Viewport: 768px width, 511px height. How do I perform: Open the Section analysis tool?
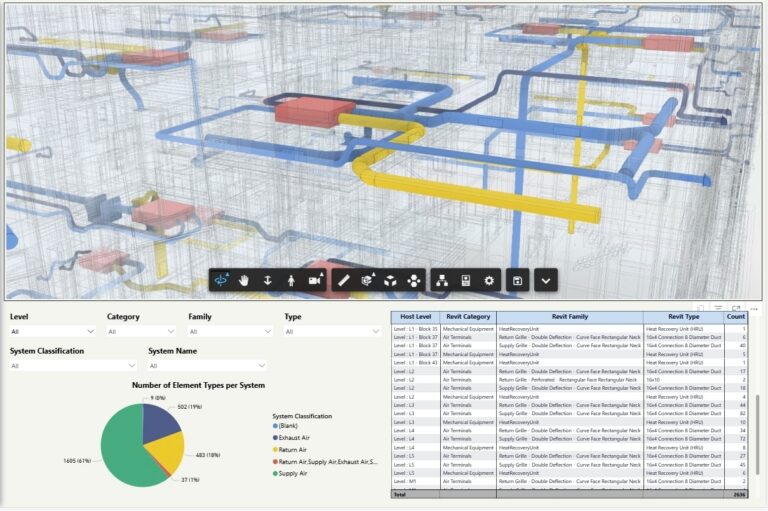(367, 280)
